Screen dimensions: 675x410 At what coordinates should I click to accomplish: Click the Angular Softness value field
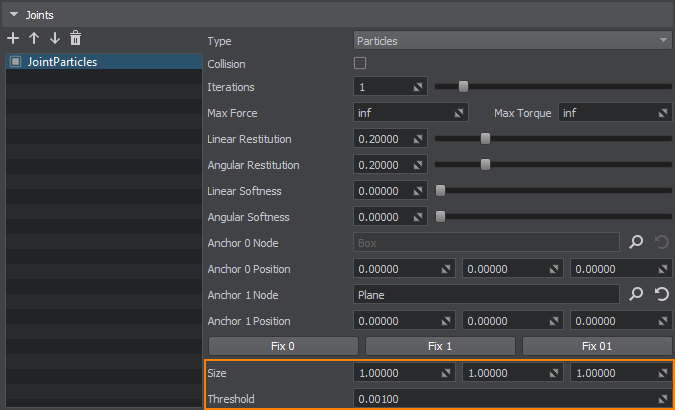(390, 216)
